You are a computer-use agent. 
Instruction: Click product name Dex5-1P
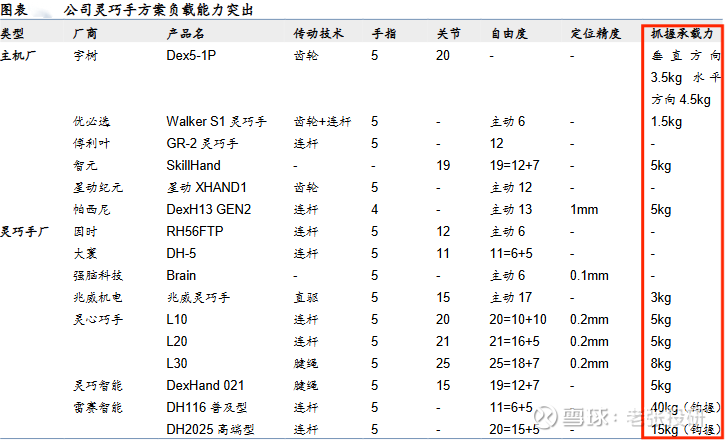[x=191, y=56]
